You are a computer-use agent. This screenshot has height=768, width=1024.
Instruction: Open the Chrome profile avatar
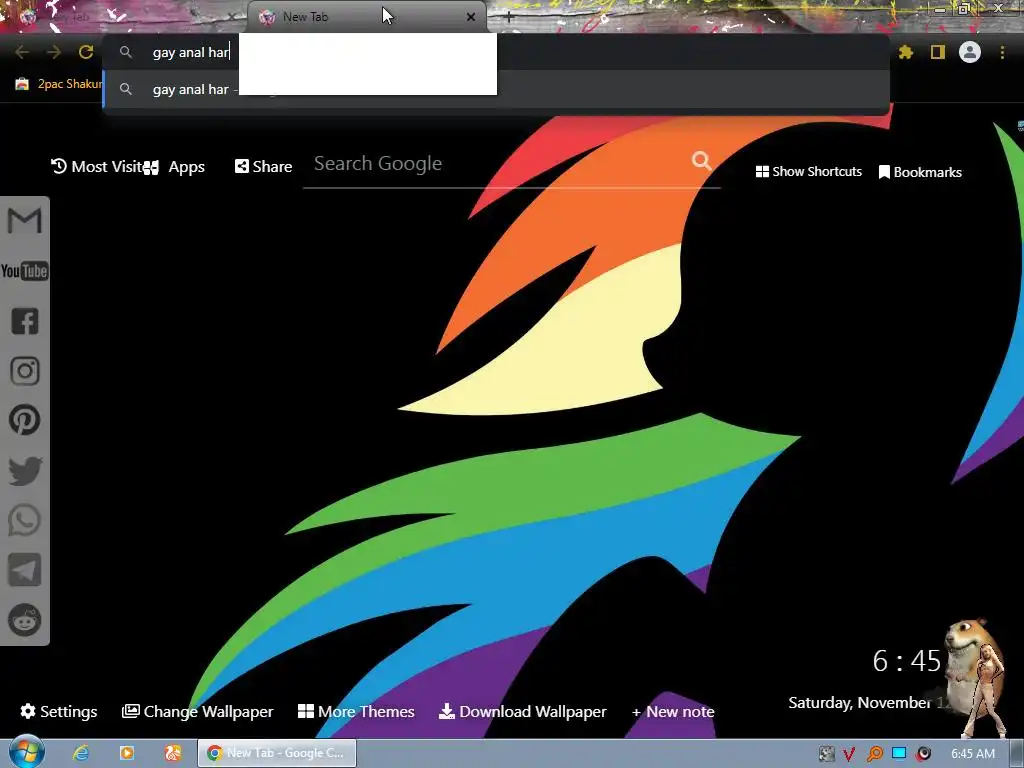pos(970,52)
